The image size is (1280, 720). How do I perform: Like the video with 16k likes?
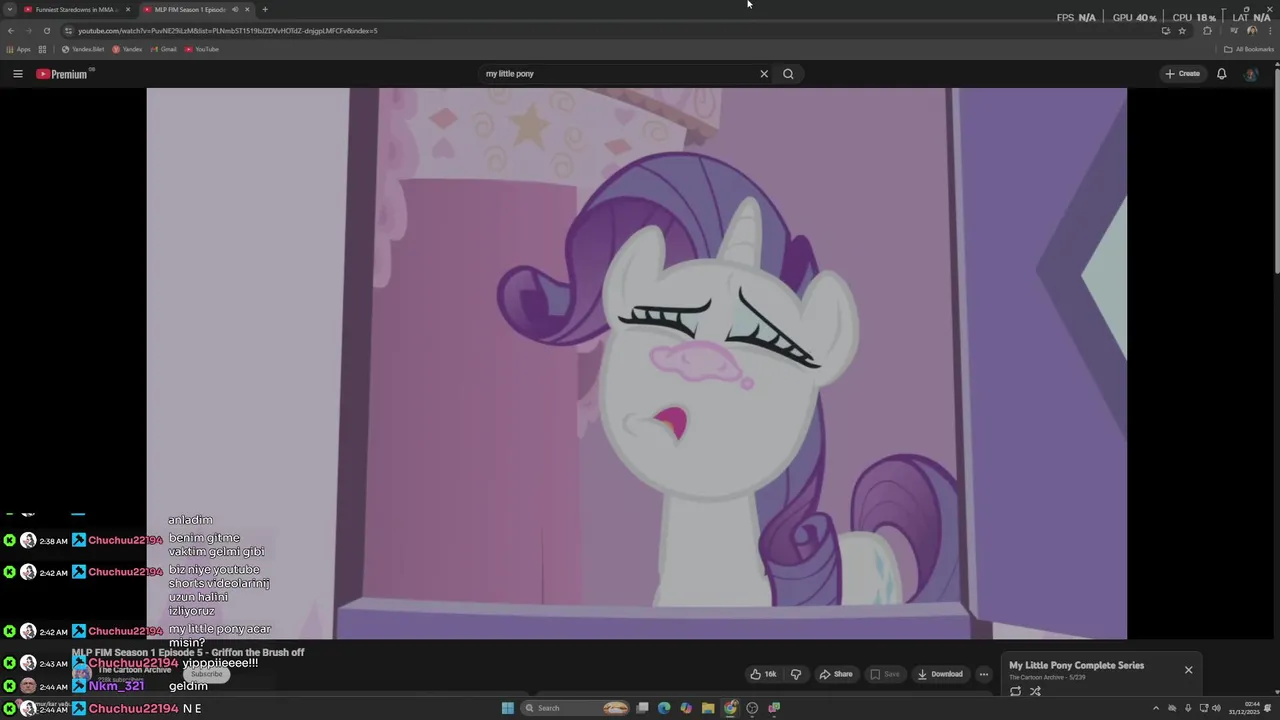(x=764, y=674)
